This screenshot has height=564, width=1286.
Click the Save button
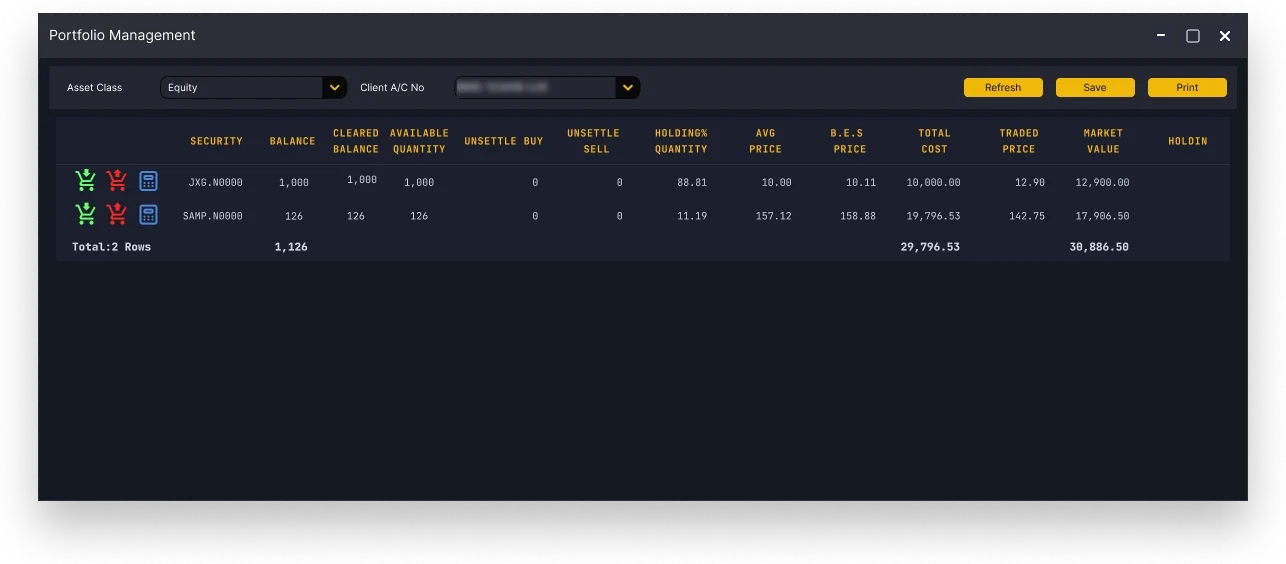click(1095, 88)
